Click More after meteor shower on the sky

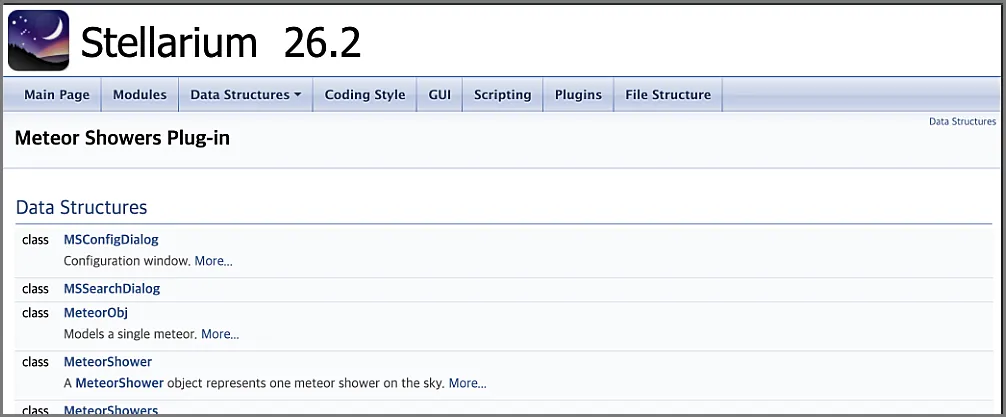pos(468,384)
